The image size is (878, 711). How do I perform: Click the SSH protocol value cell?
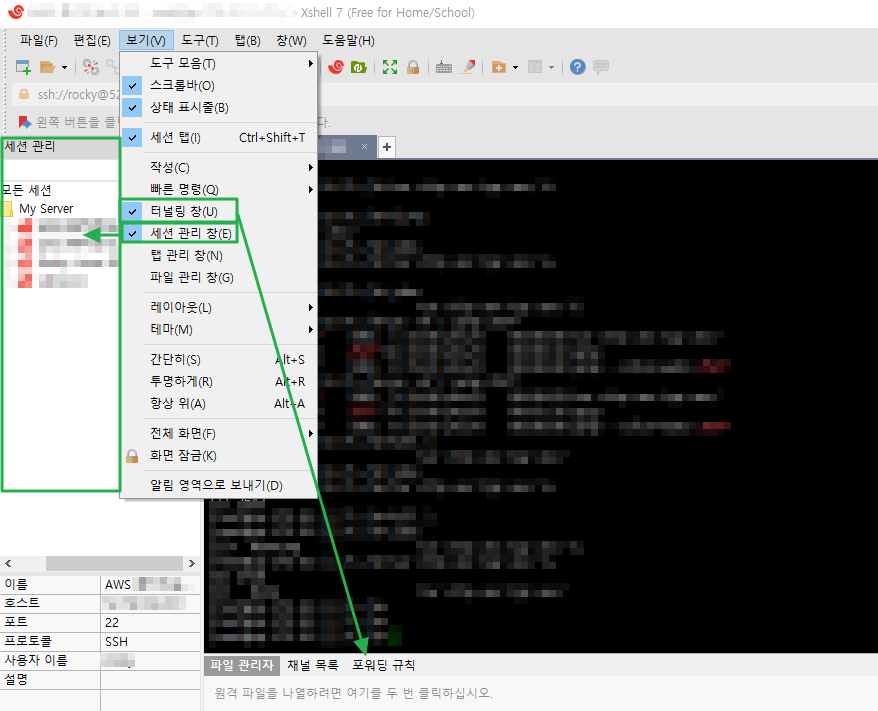coord(151,642)
